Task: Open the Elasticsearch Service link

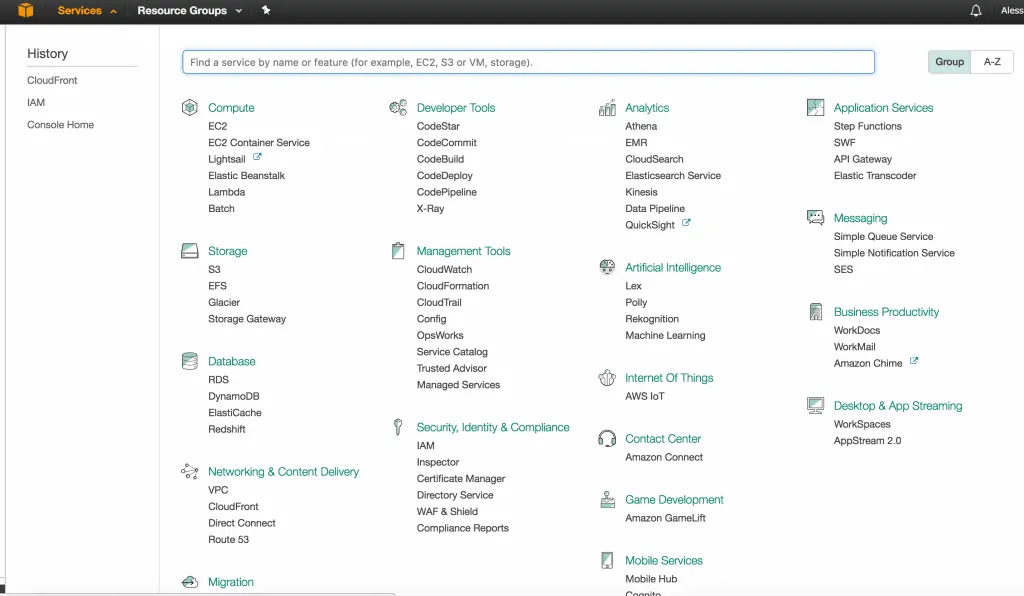Action: (673, 176)
